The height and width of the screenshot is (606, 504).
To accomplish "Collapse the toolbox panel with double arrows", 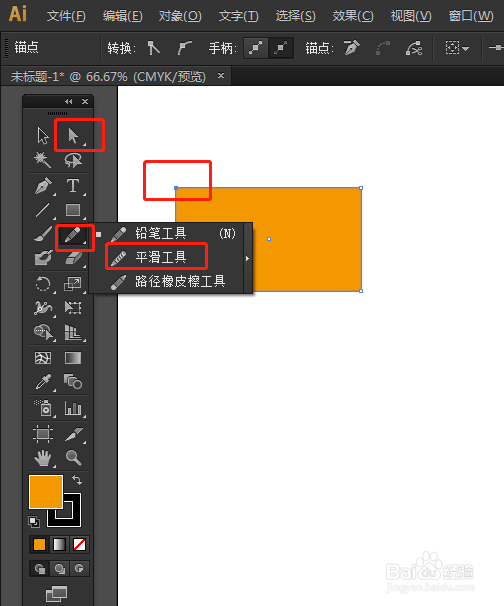I will click(68, 102).
